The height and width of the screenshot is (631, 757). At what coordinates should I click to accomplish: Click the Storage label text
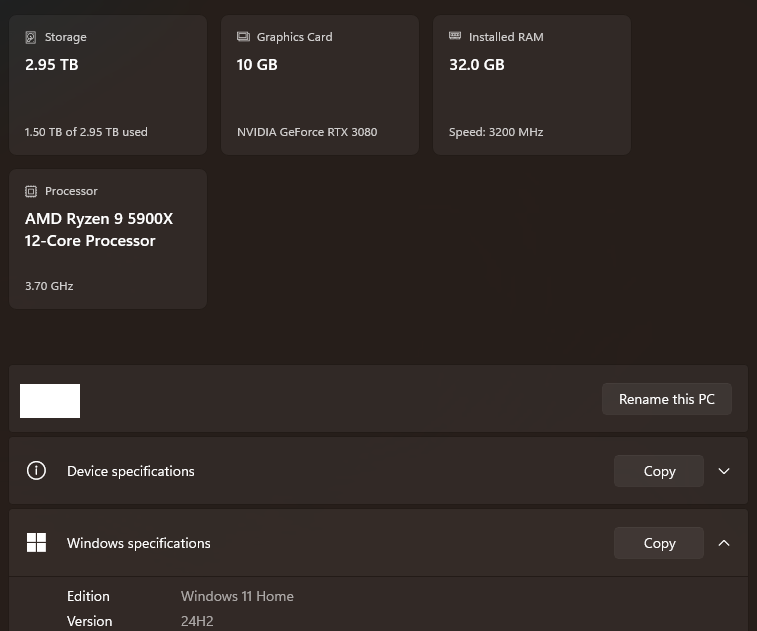[66, 37]
